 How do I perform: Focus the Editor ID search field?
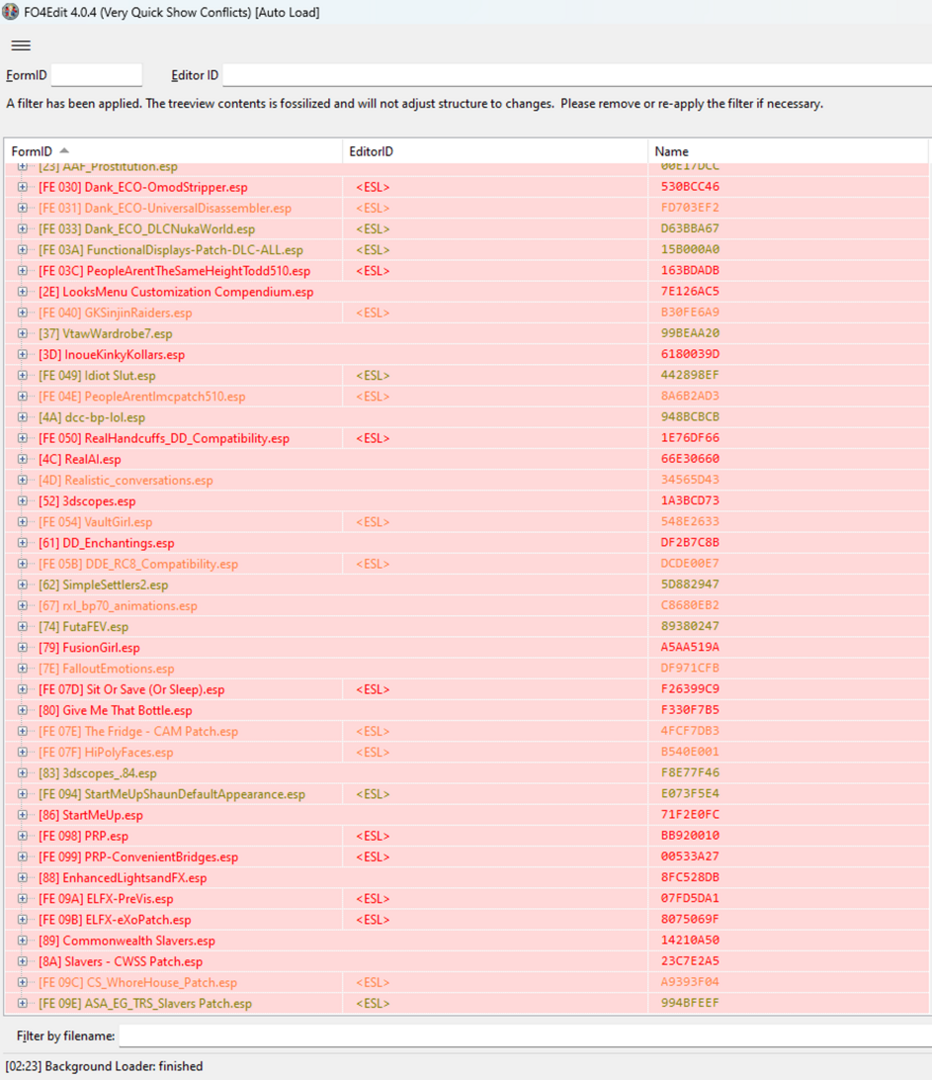[x=577, y=75]
